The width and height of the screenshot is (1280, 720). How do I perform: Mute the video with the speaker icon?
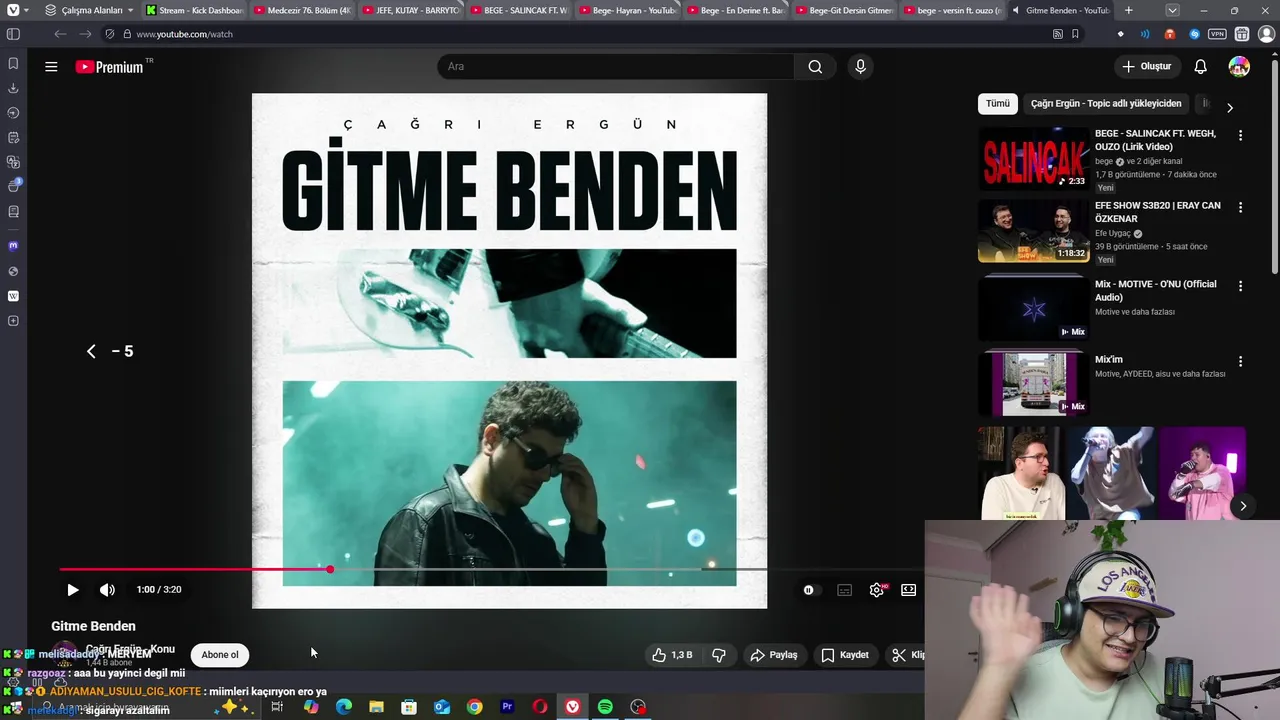pos(107,590)
